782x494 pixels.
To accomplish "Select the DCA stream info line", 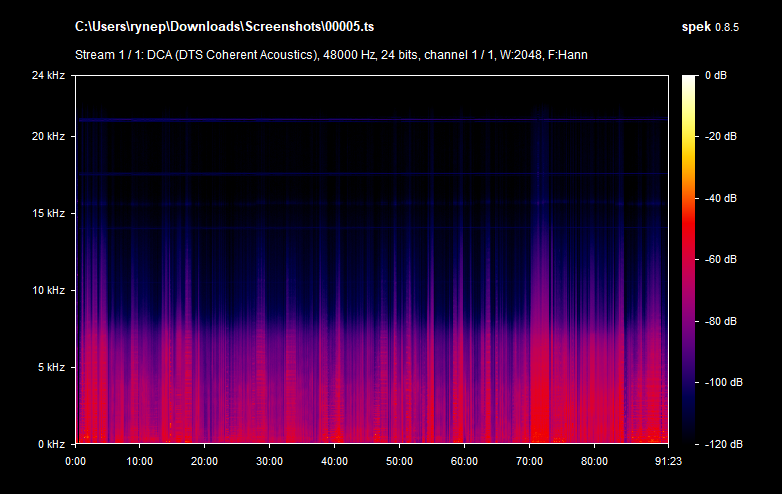I will pos(331,54).
